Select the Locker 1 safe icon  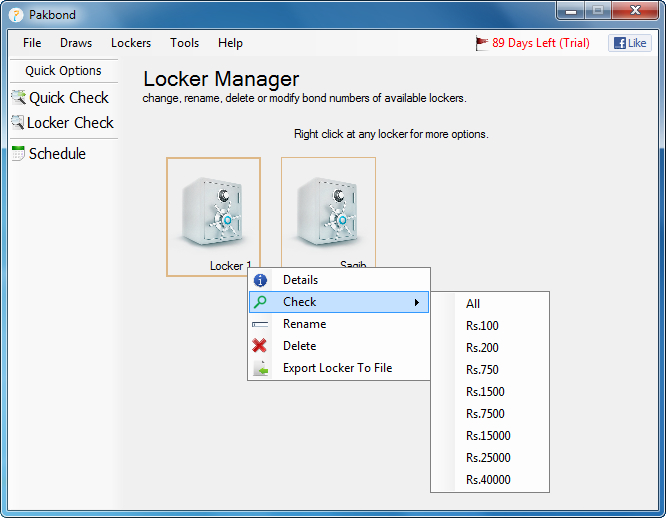212,211
